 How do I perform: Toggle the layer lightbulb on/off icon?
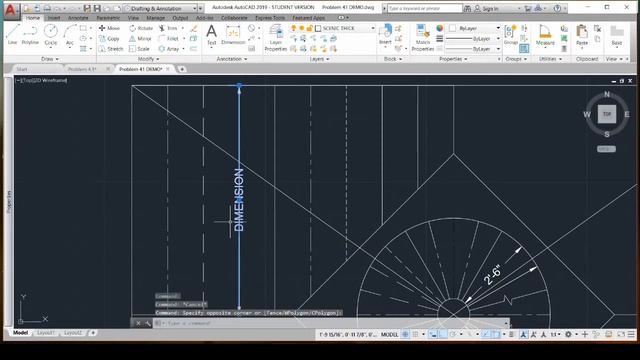tap(293, 28)
